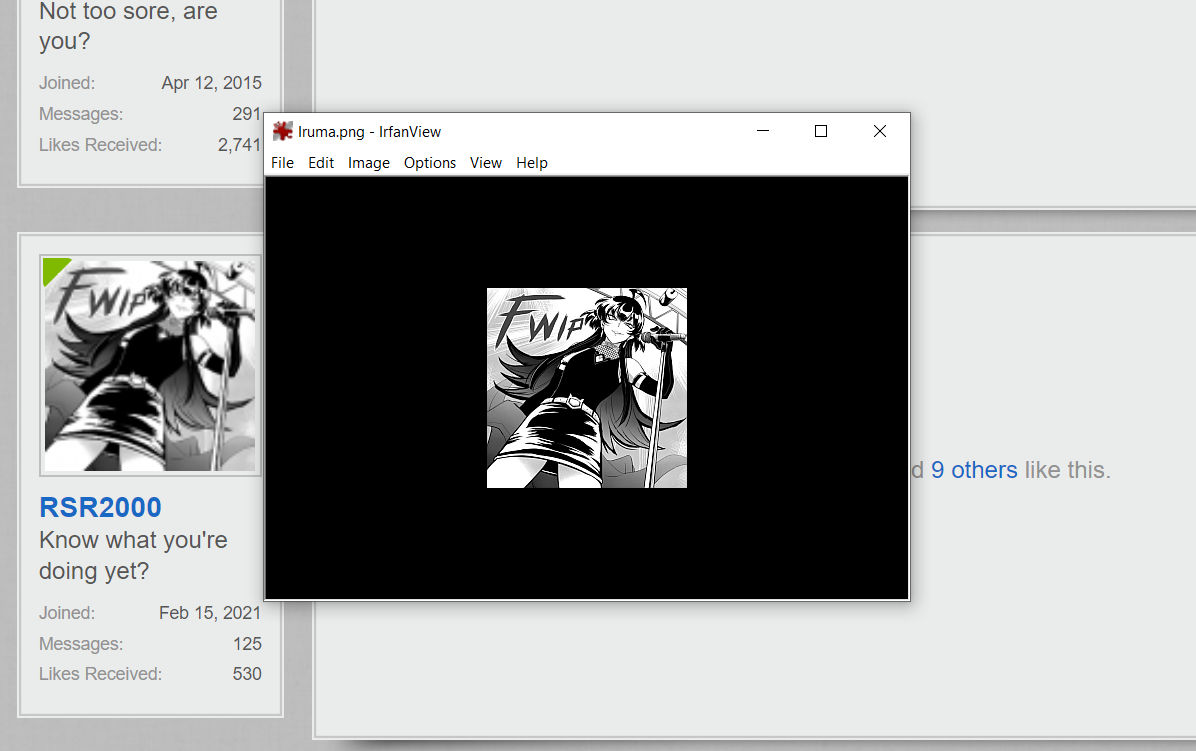Maximize the IrfanView window
Image resolution: width=1196 pixels, height=751 pixels.
[x=821, y=131]
